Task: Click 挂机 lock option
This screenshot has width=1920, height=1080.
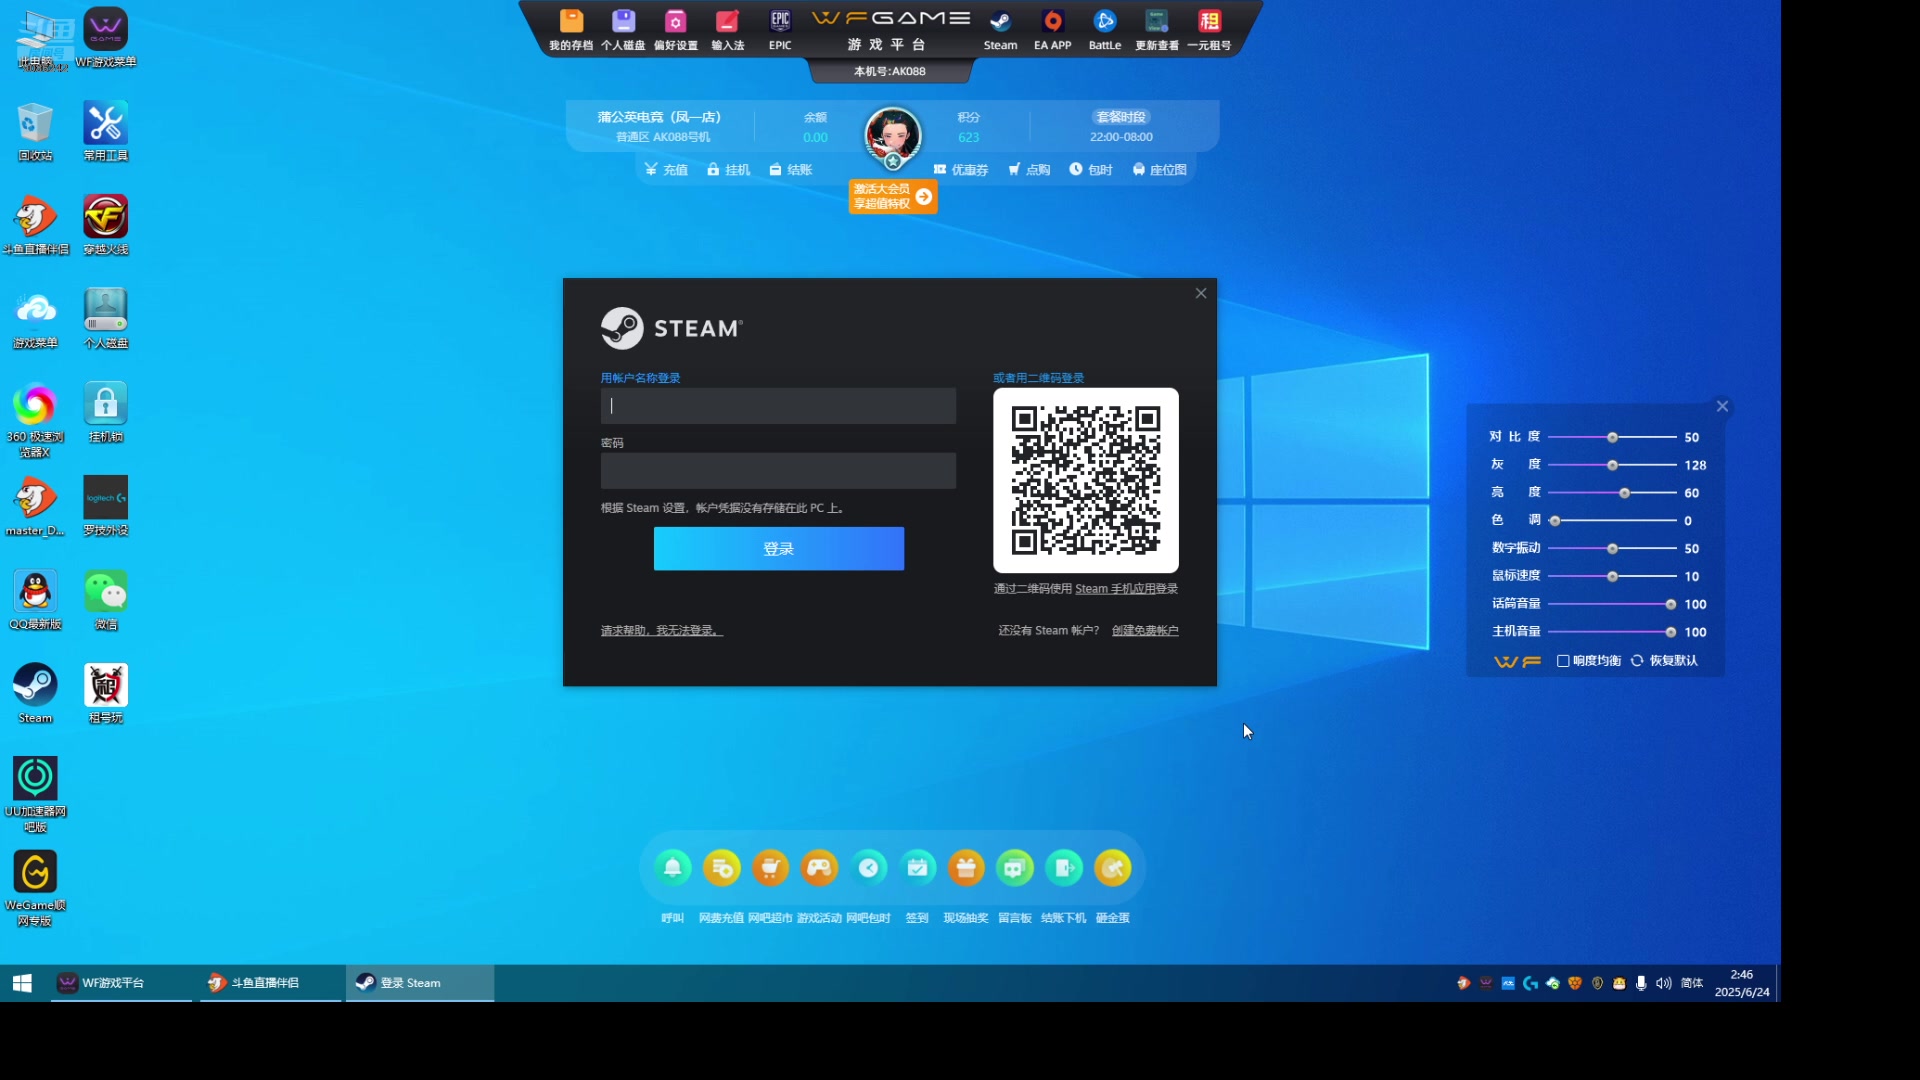Action: [728, 170]
